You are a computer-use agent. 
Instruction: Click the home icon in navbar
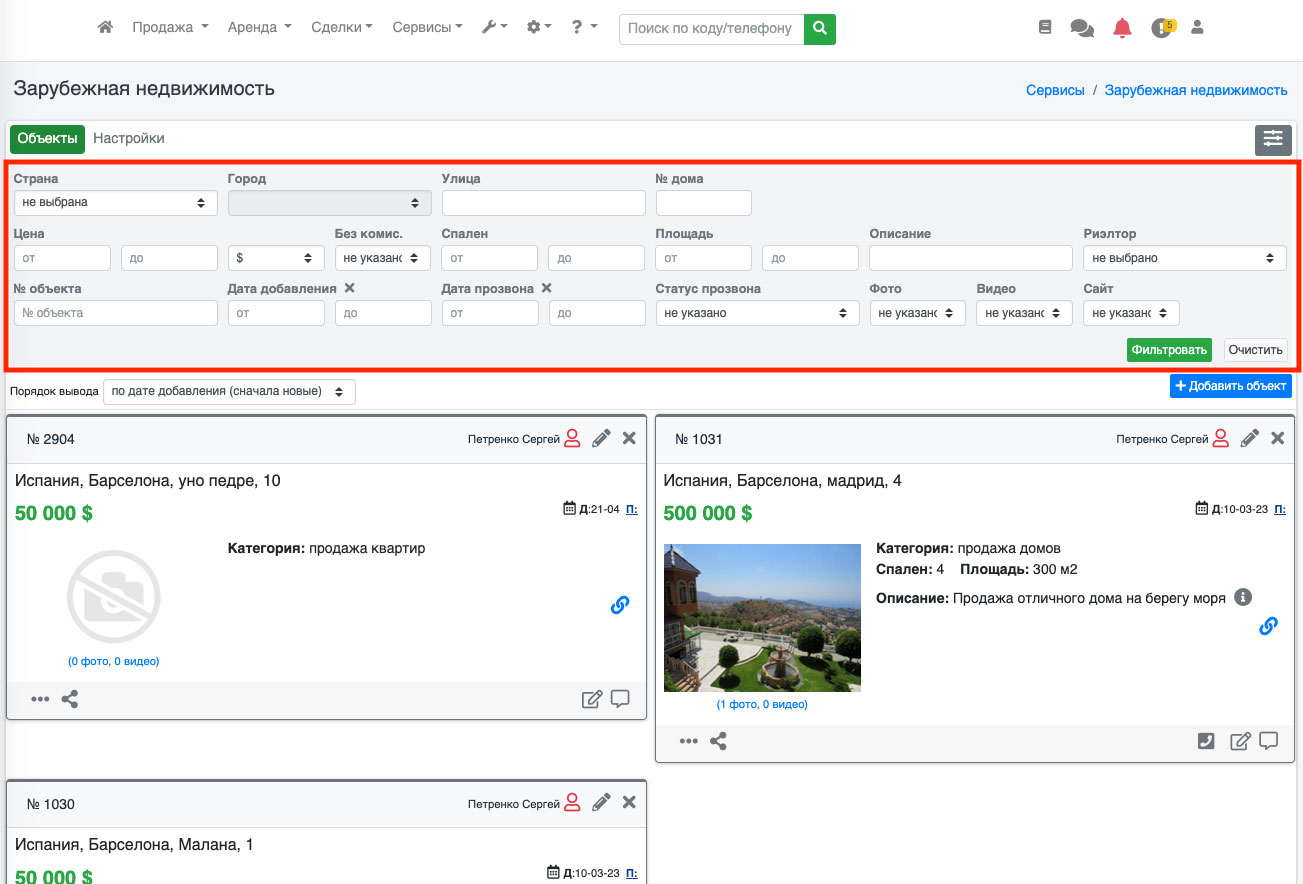[105, 28]
